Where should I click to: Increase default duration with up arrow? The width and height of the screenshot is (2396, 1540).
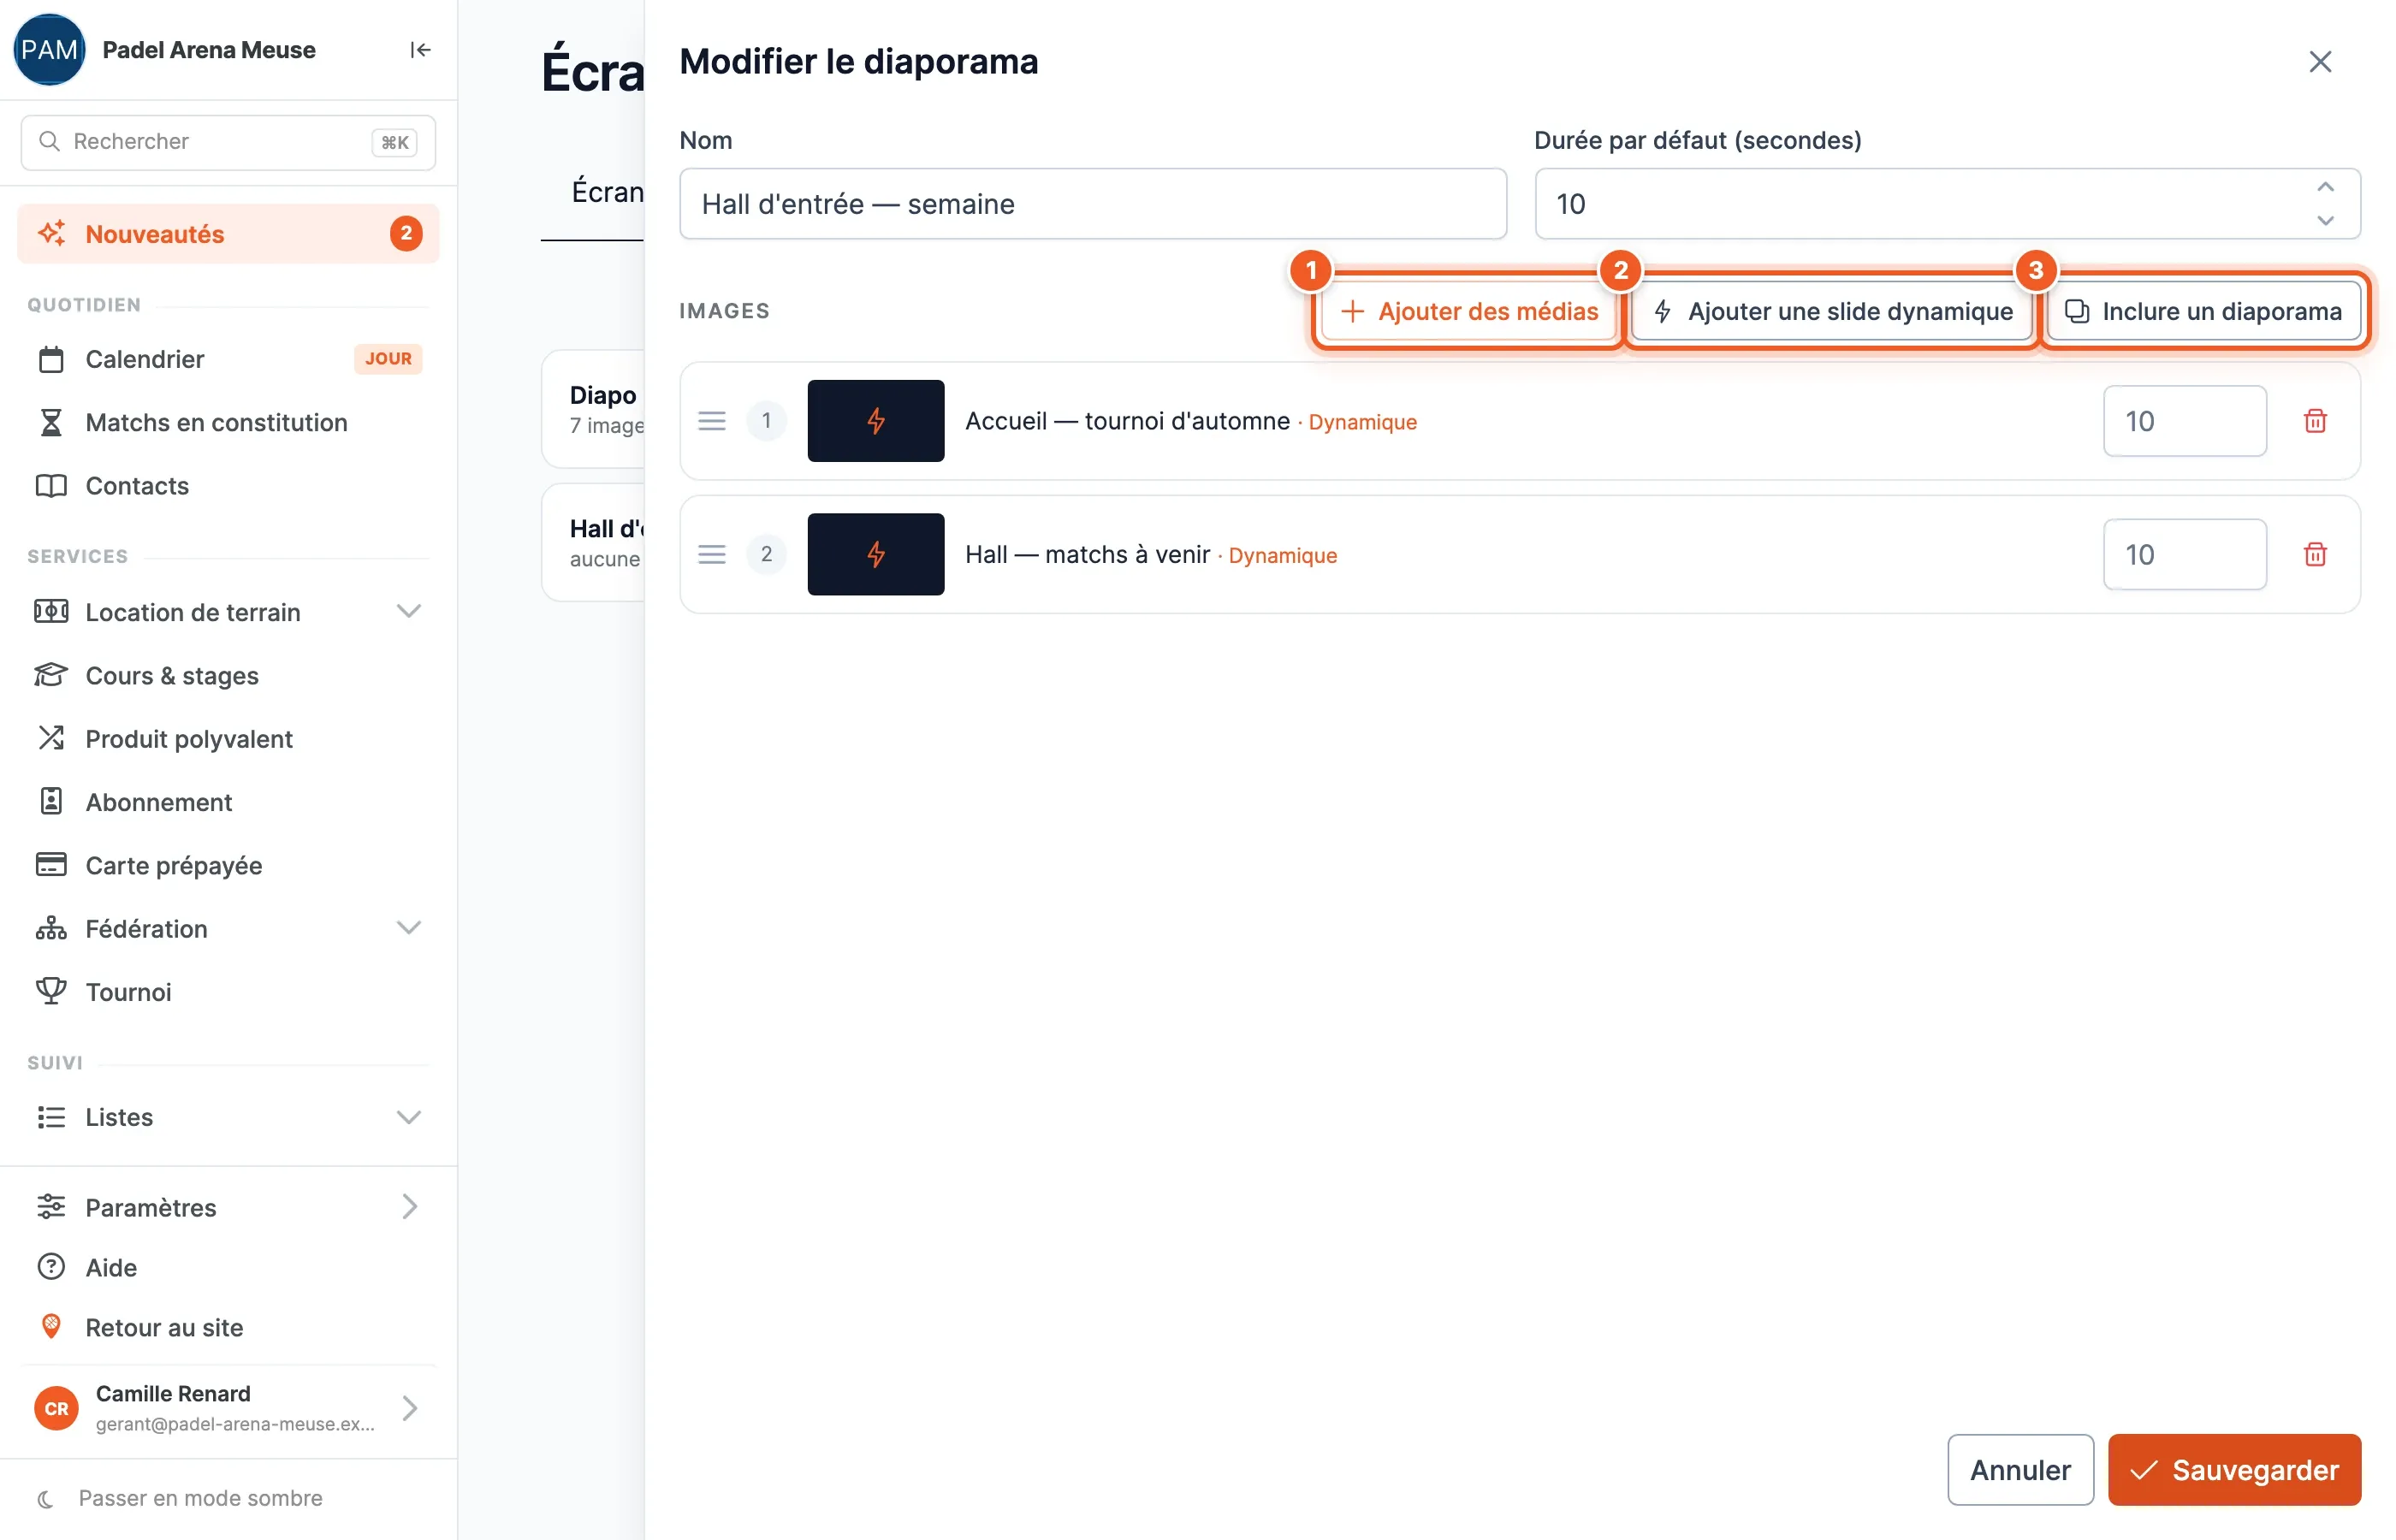pos(2325,187)
